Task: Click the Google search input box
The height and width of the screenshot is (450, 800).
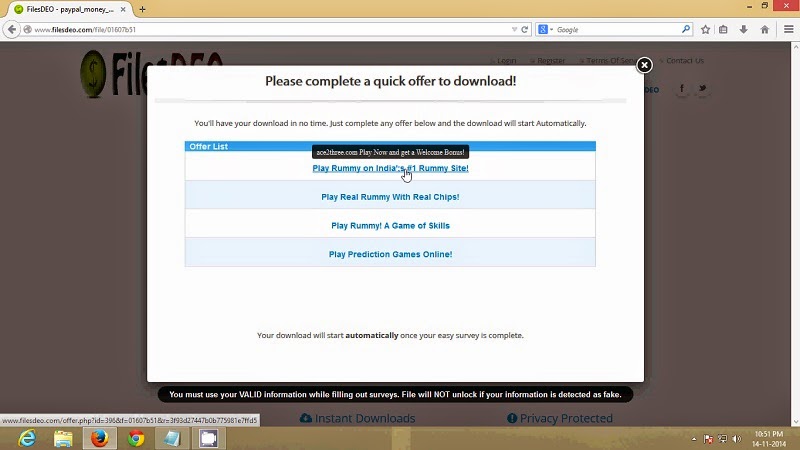Action: pos(617,30)
